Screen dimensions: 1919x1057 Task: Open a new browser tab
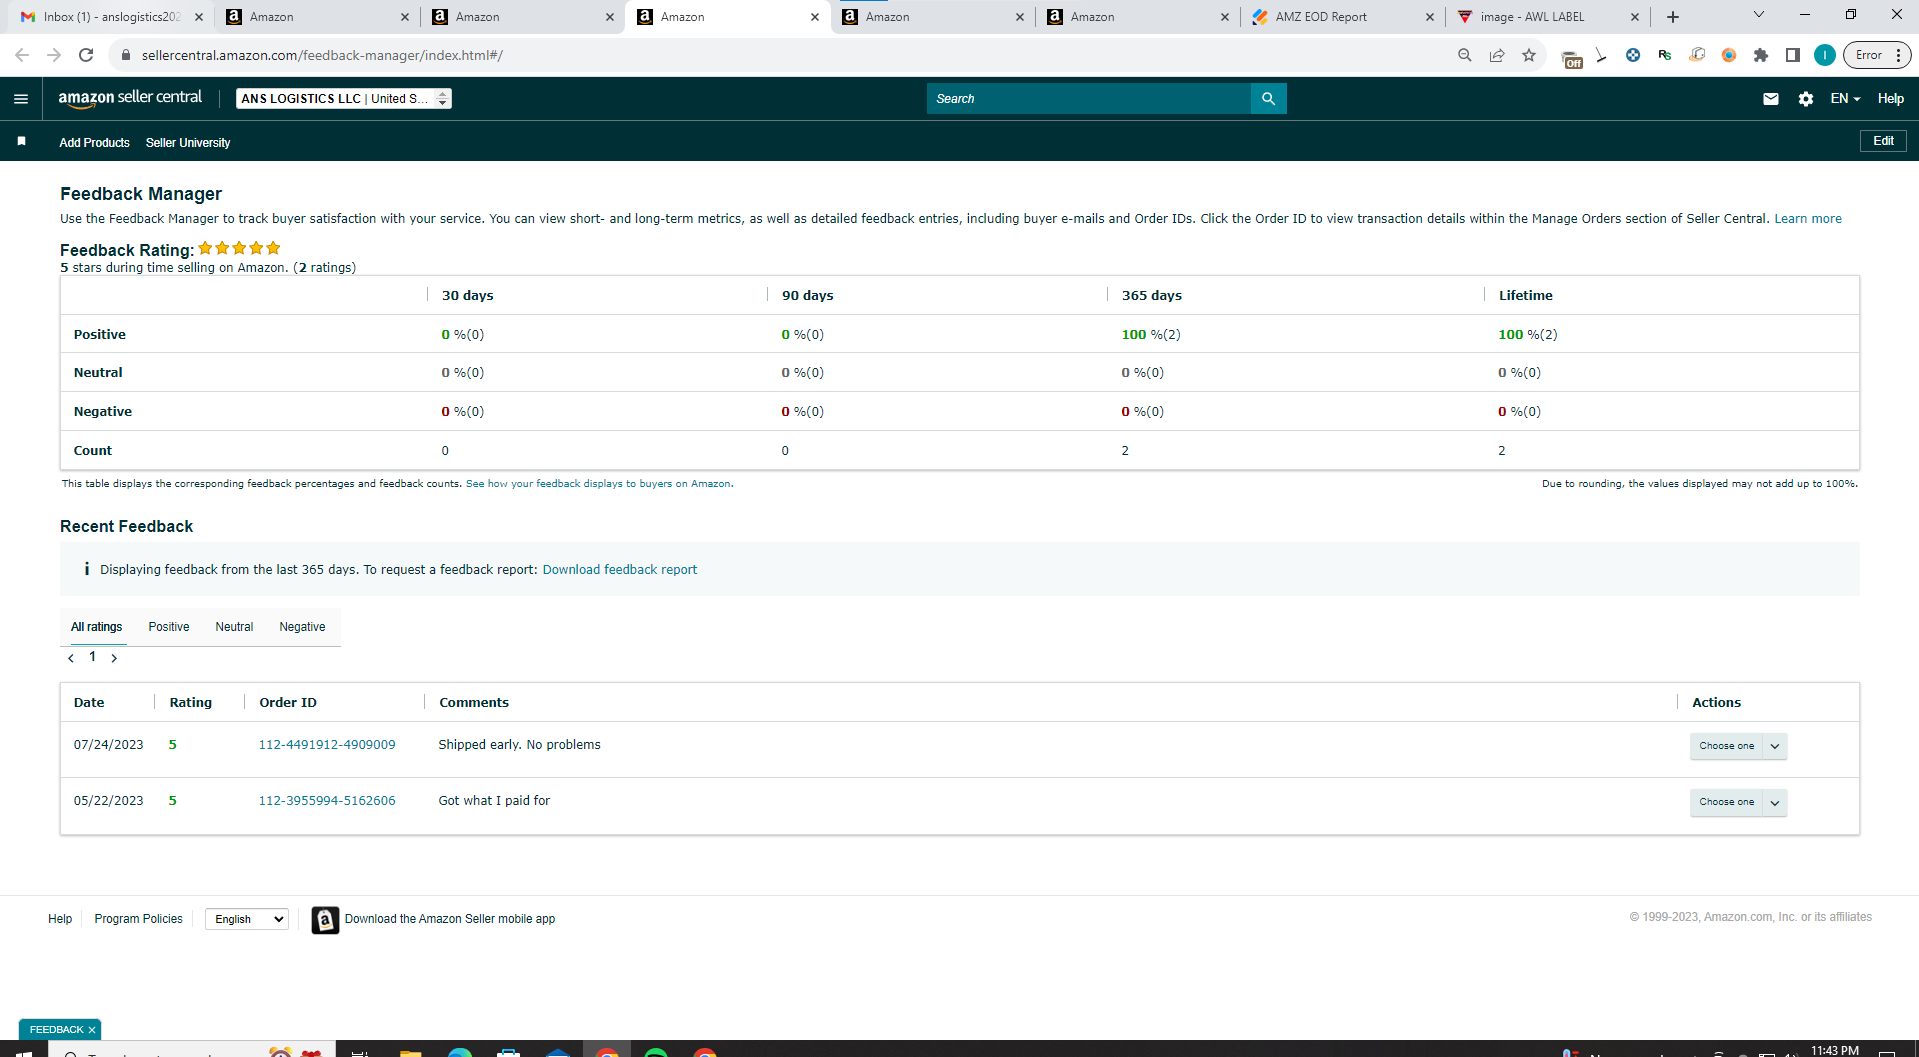point(1673,17)
